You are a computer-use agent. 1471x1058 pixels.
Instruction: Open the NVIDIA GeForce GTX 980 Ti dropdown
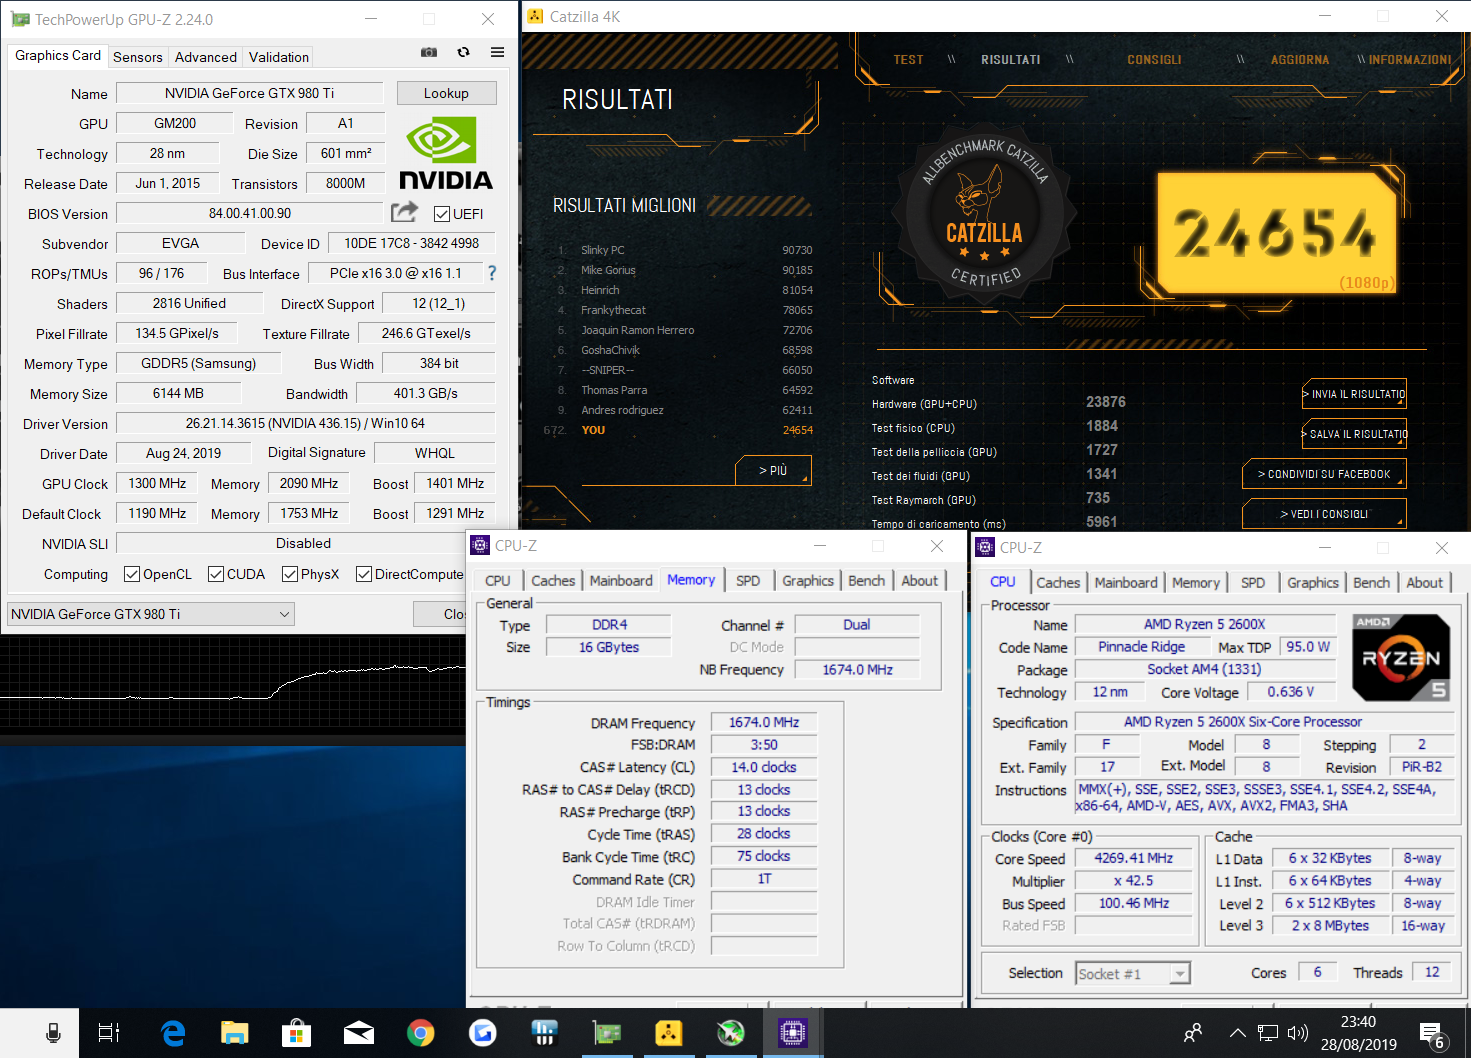click(151, 614)
